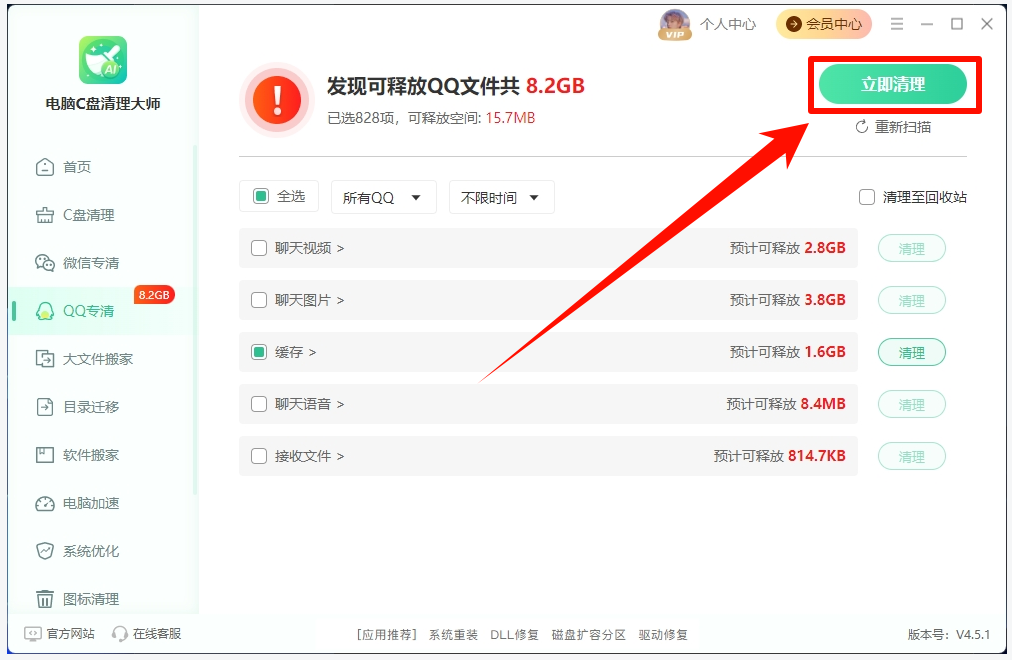The width and height of the screenshot is (1012, 660).
Task: Expand the 聊天图片 details chevron
Action: (340, 301)
